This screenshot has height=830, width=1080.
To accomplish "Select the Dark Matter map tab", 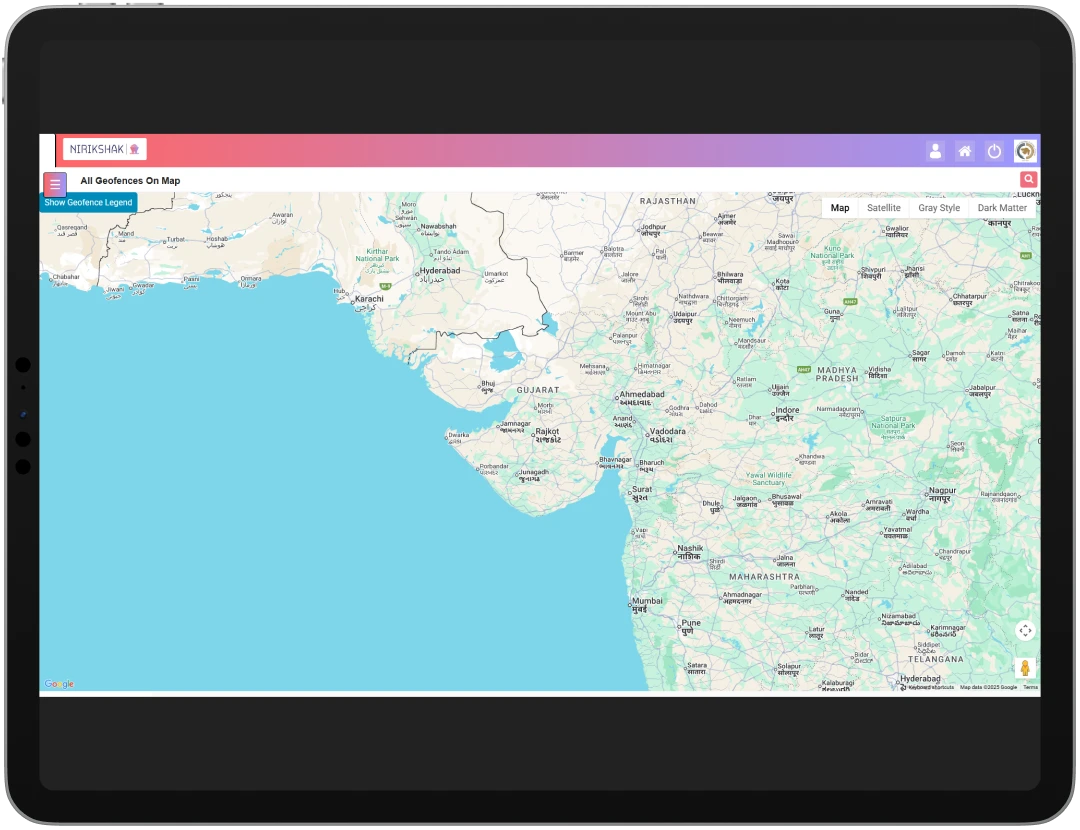I will [x=1002, y=208].
